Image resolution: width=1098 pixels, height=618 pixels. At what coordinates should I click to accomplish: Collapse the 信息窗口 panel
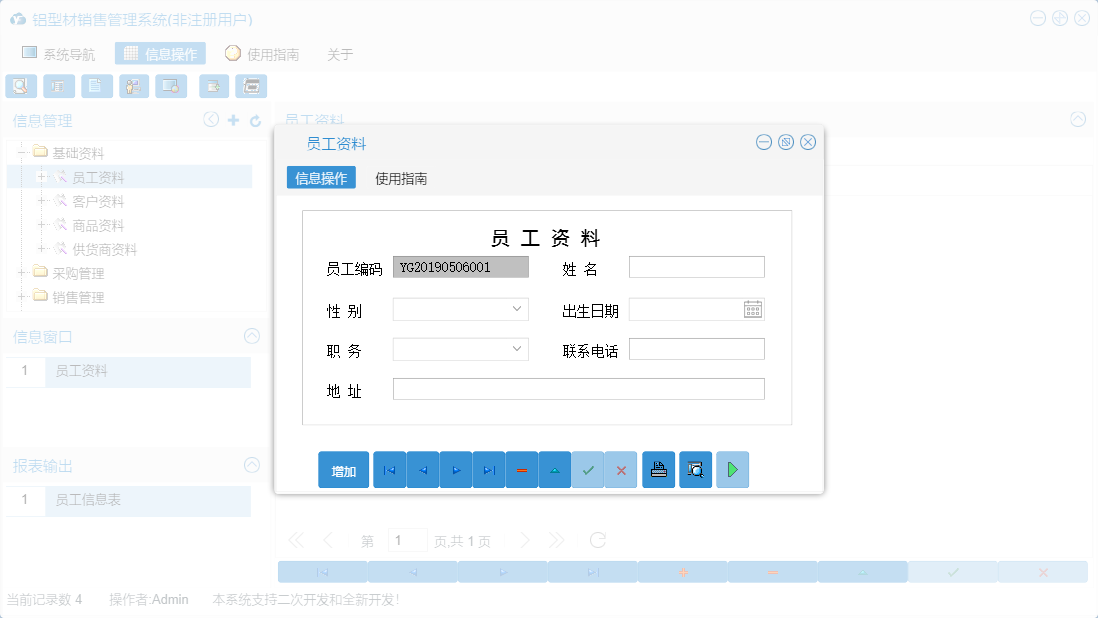(x=251, y=336)
